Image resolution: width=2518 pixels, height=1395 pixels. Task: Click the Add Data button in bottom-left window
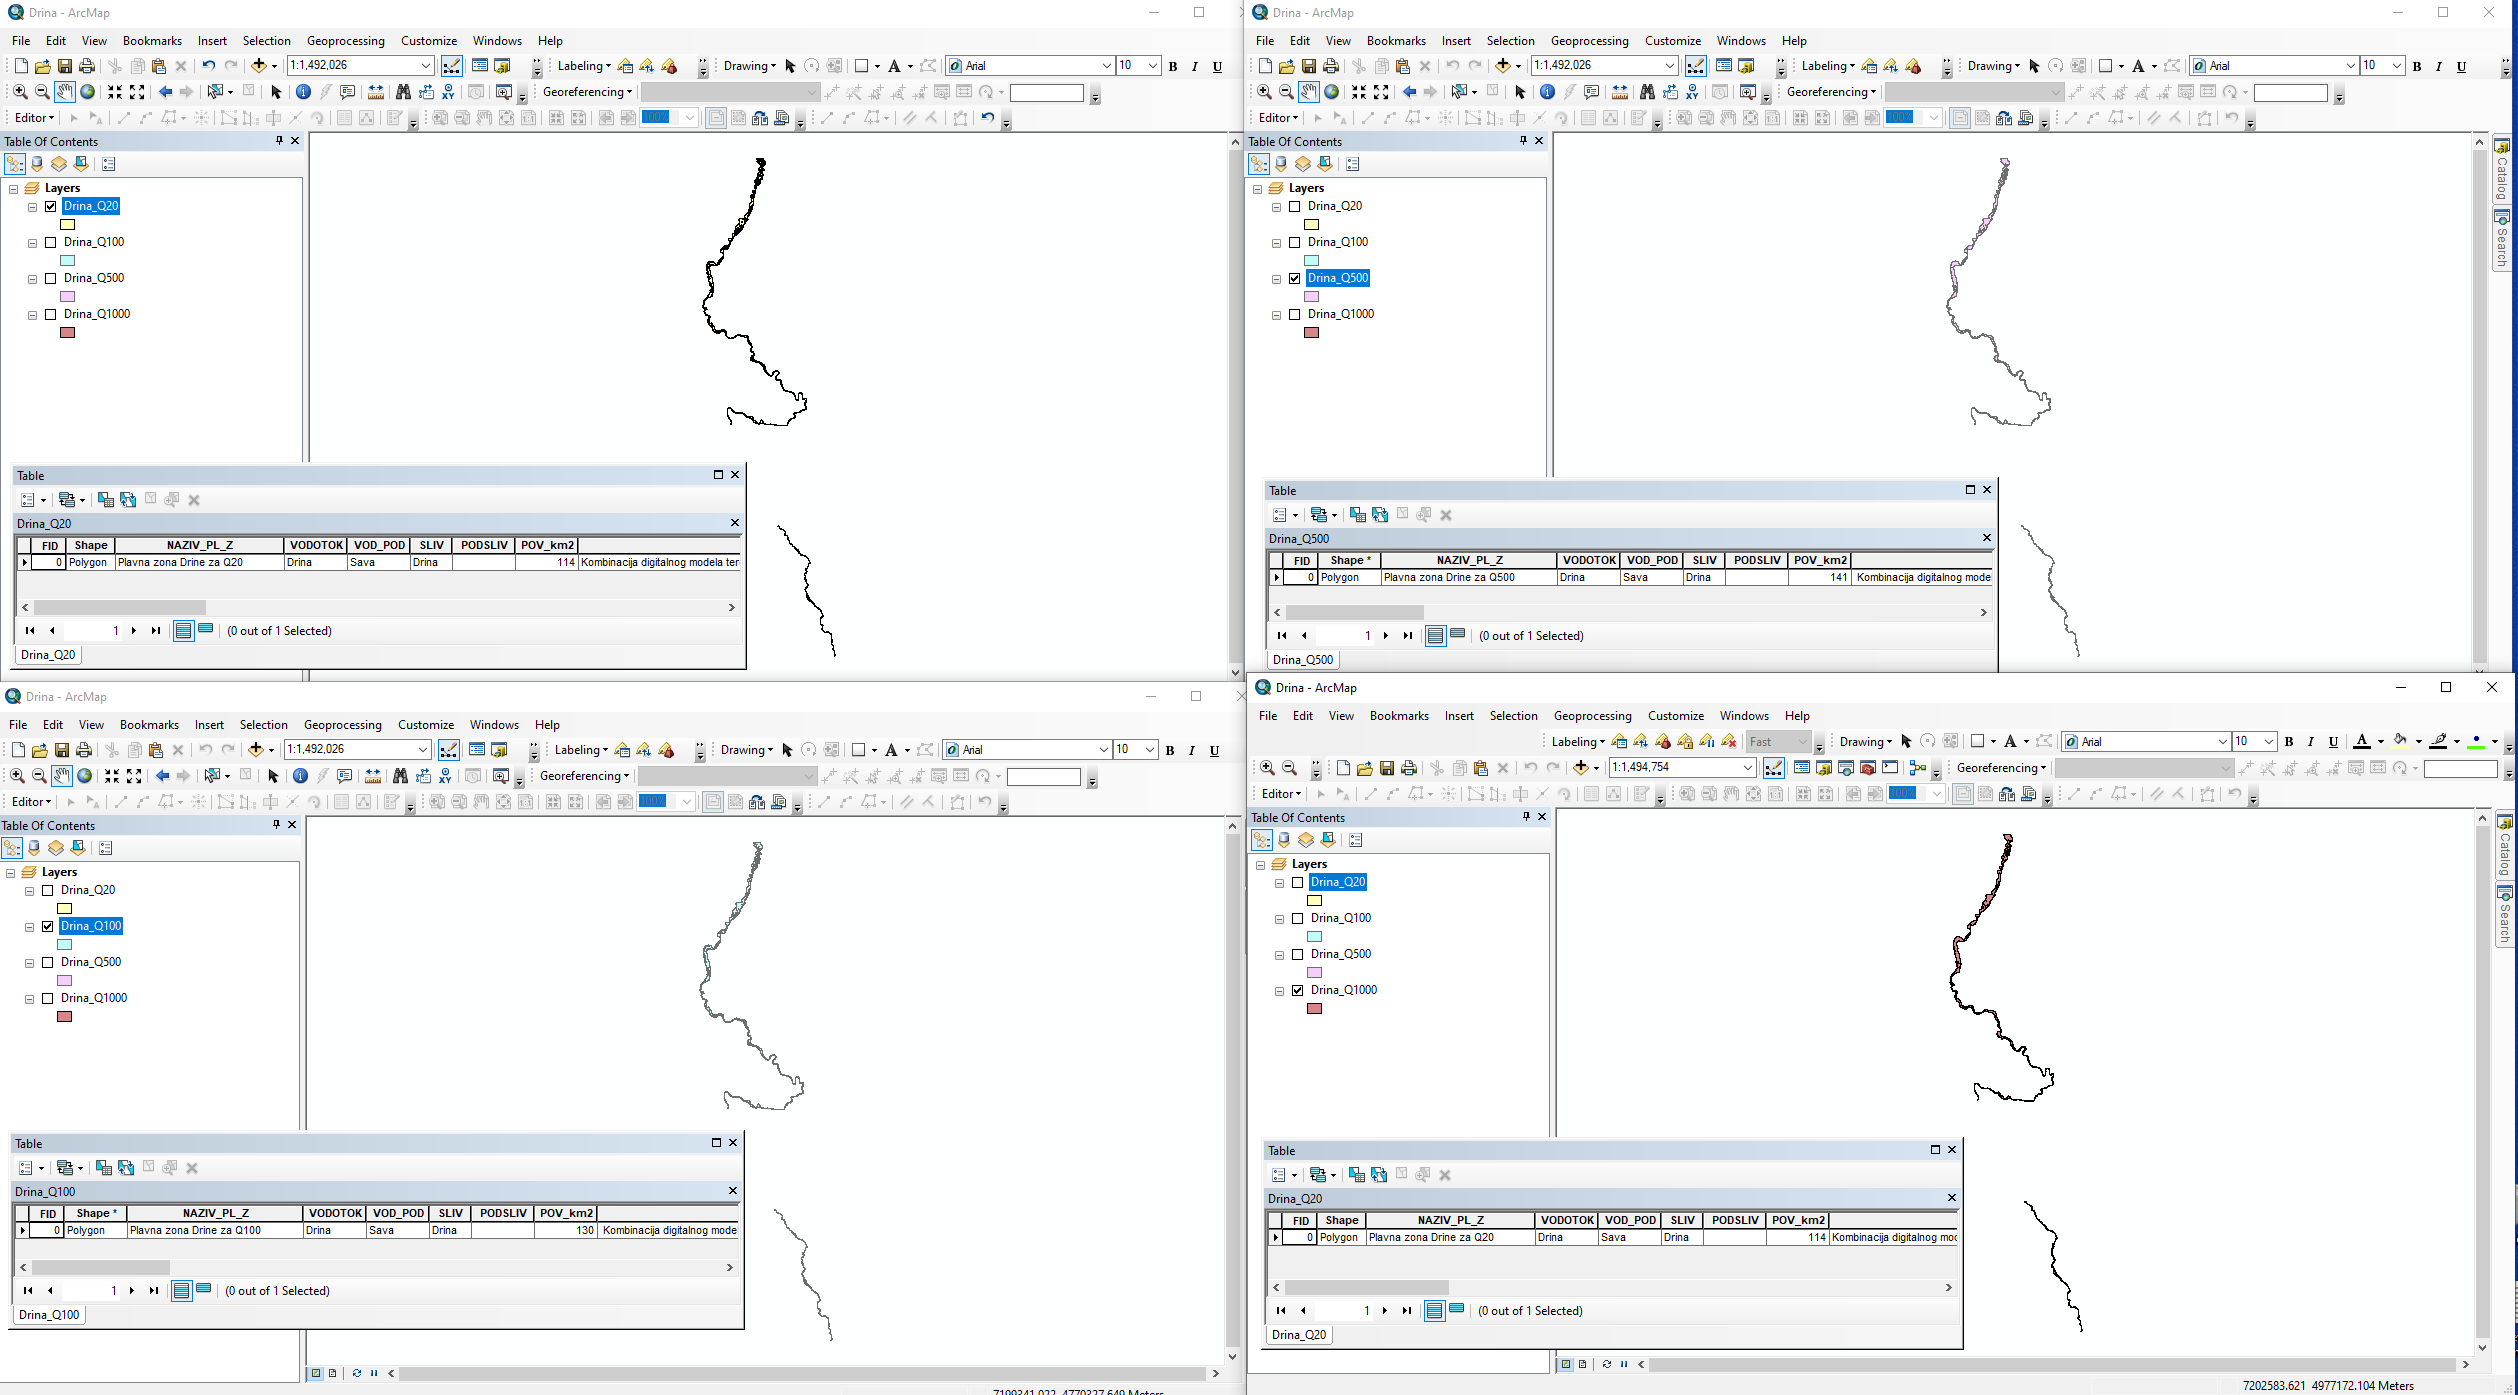256,750
